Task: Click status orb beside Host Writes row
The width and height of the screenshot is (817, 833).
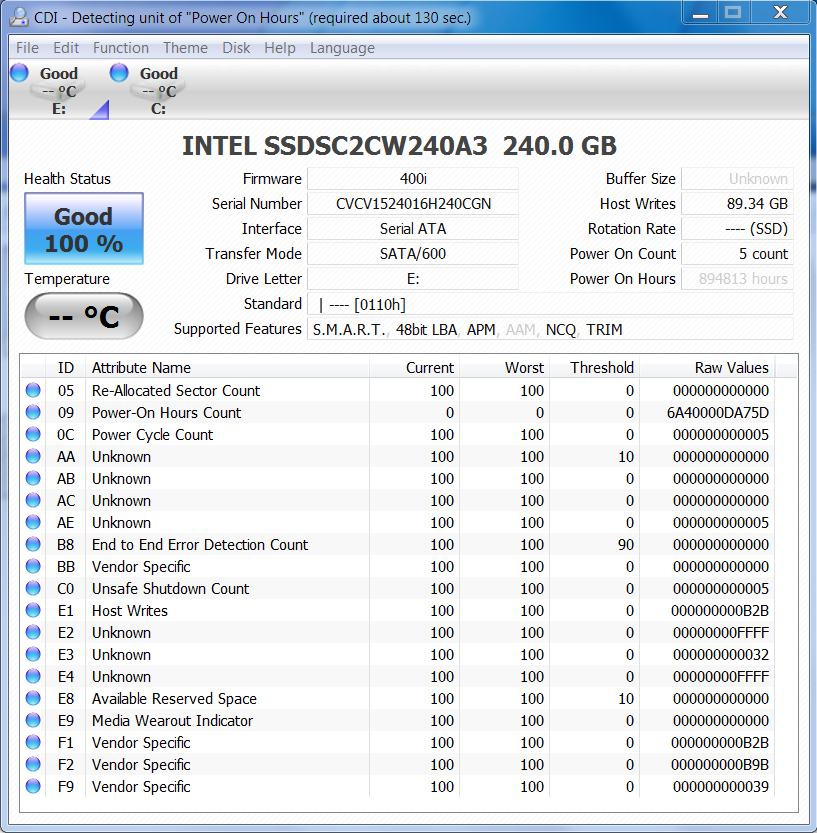Action: tap(34, 611)
